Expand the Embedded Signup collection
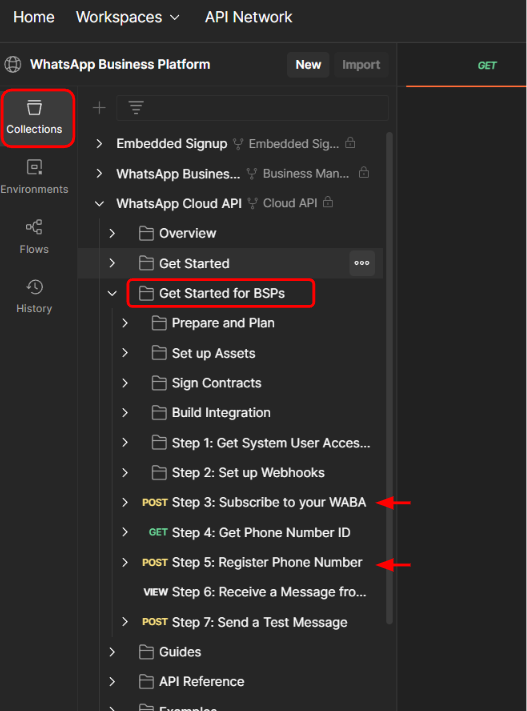The image size is (527, 711). coord(99,144)
